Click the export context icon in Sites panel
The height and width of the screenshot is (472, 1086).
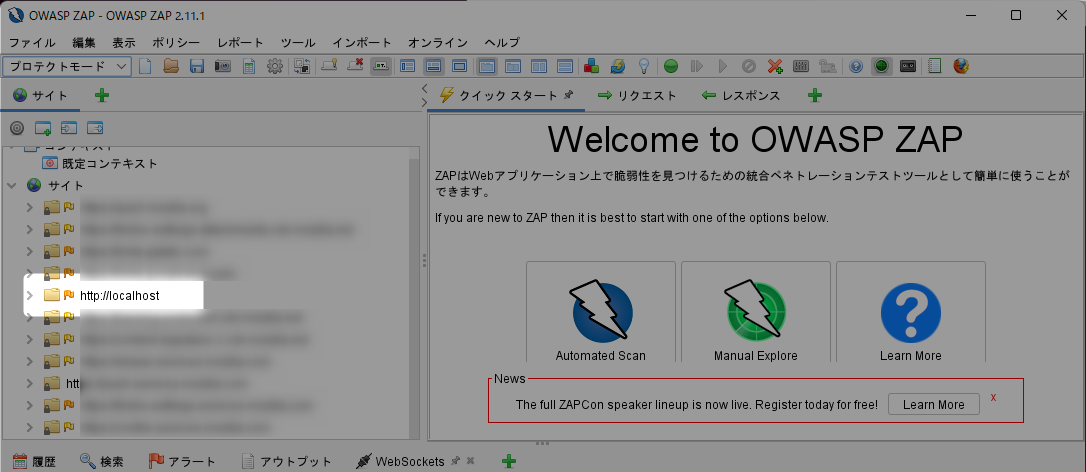[x=95, y=128]
